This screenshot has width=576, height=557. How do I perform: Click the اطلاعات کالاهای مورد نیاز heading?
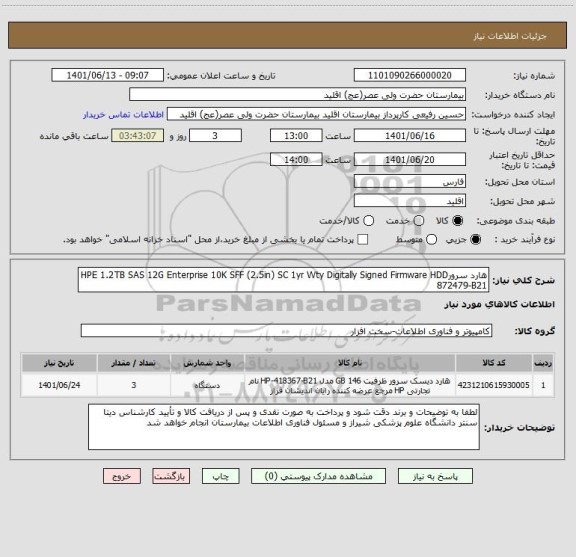tap(500, 304)
